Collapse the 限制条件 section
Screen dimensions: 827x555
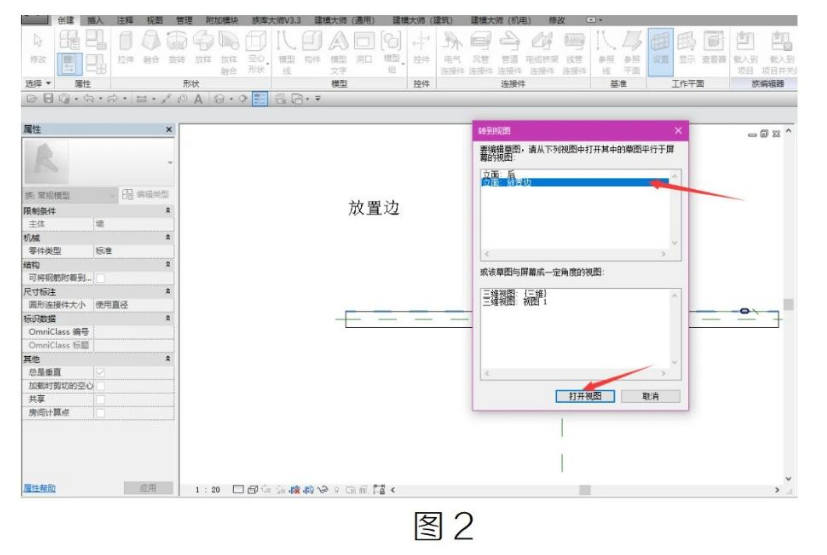click(168, 210)
